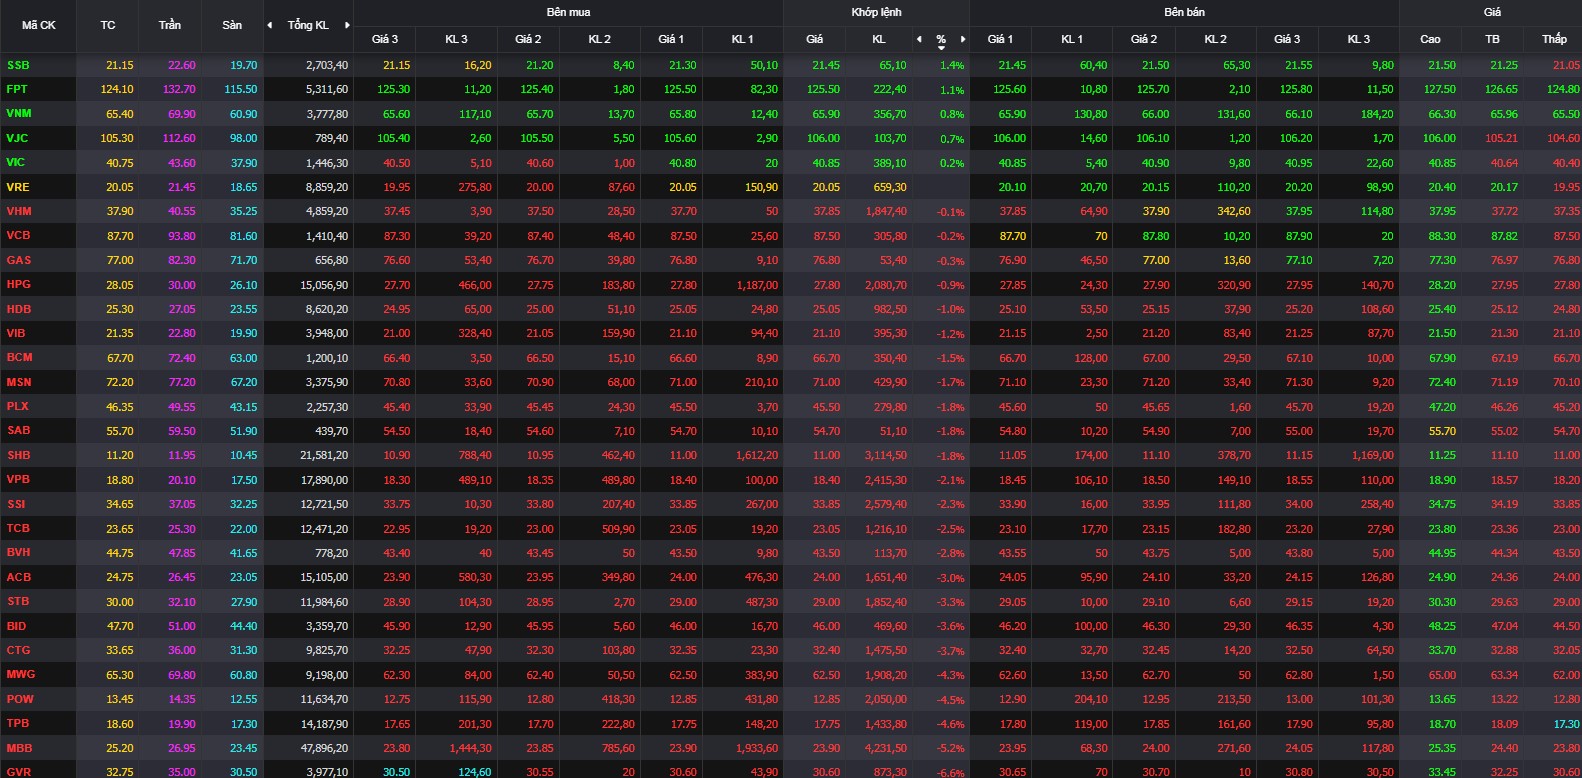Viewport: 1582px width, 778px height.
Task: Click VJC ceiling price 112.60
Action: [x=179, y=138]
